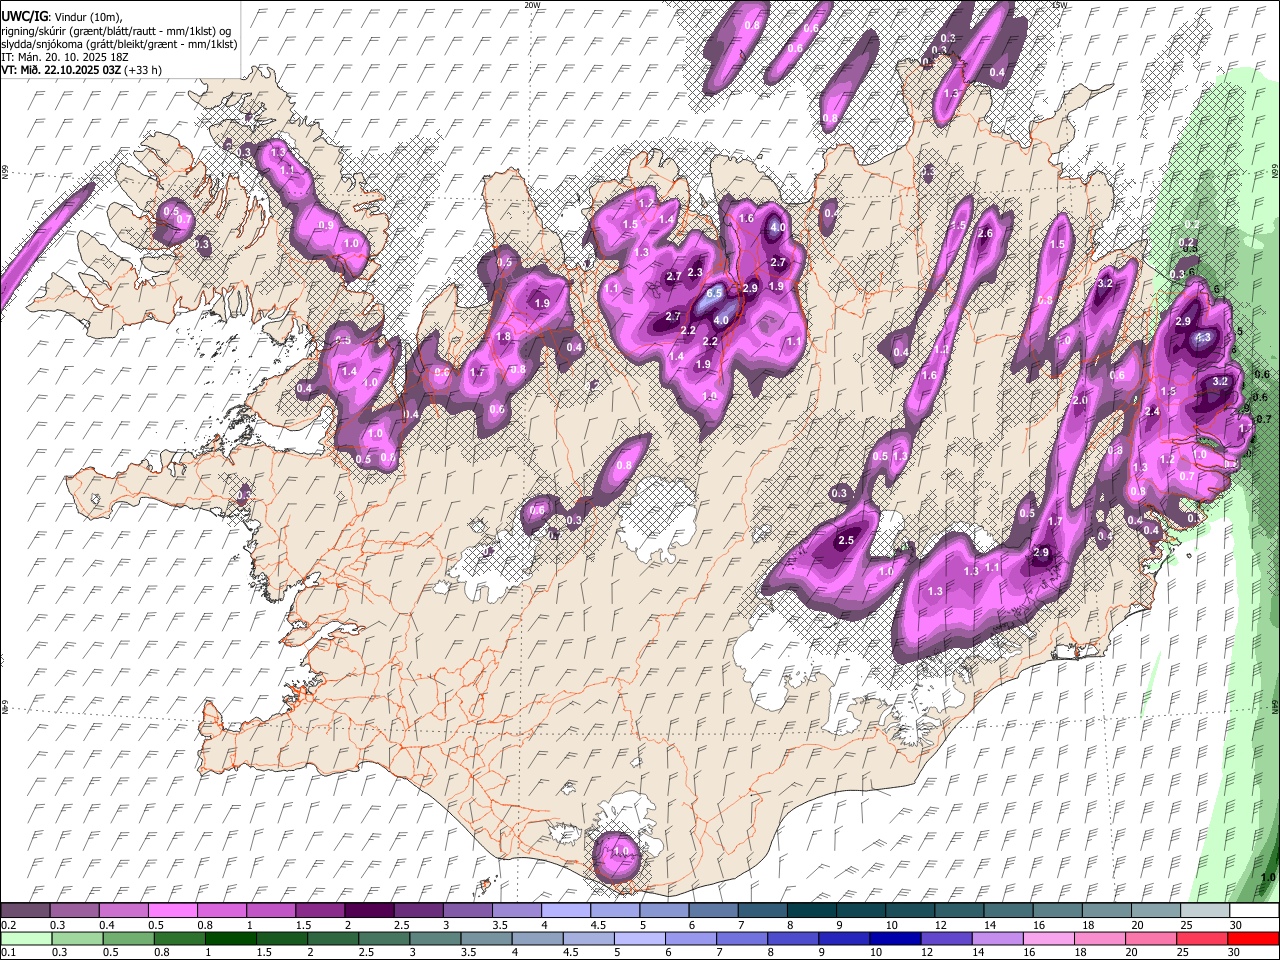The height and width of the screenshot is (960, 1280).
Task: Click the crimson 25–30 bottom-row legend swatch
Action: coord(1201,938)
